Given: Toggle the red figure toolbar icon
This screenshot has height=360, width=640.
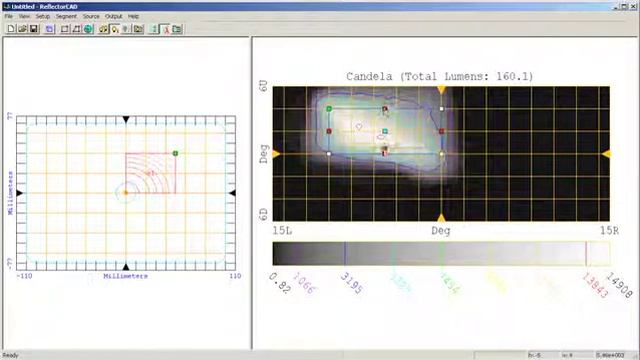Looking at the screenshot, I should (x=166, y=29).
